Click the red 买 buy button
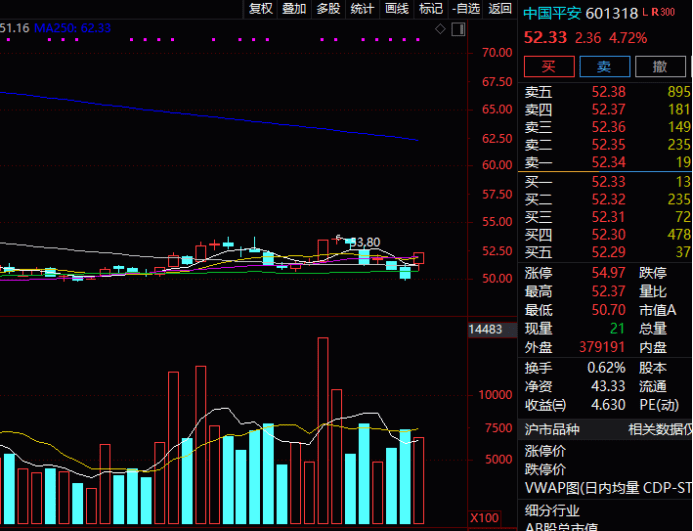Viewport: 693px width, 531px height. click(549, 67)
